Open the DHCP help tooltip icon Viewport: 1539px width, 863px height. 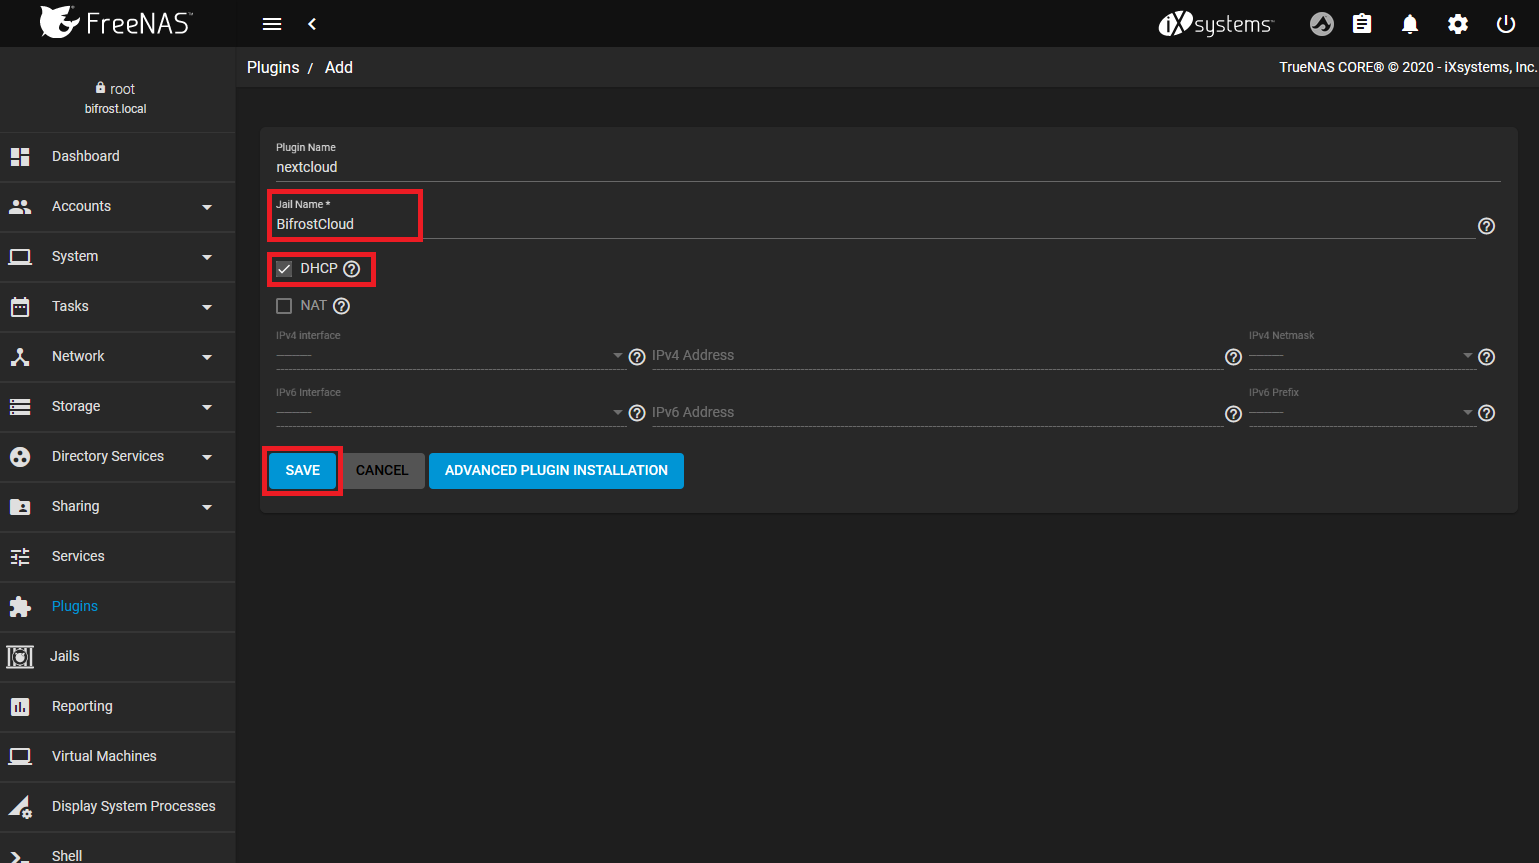(x=351, y=269)
